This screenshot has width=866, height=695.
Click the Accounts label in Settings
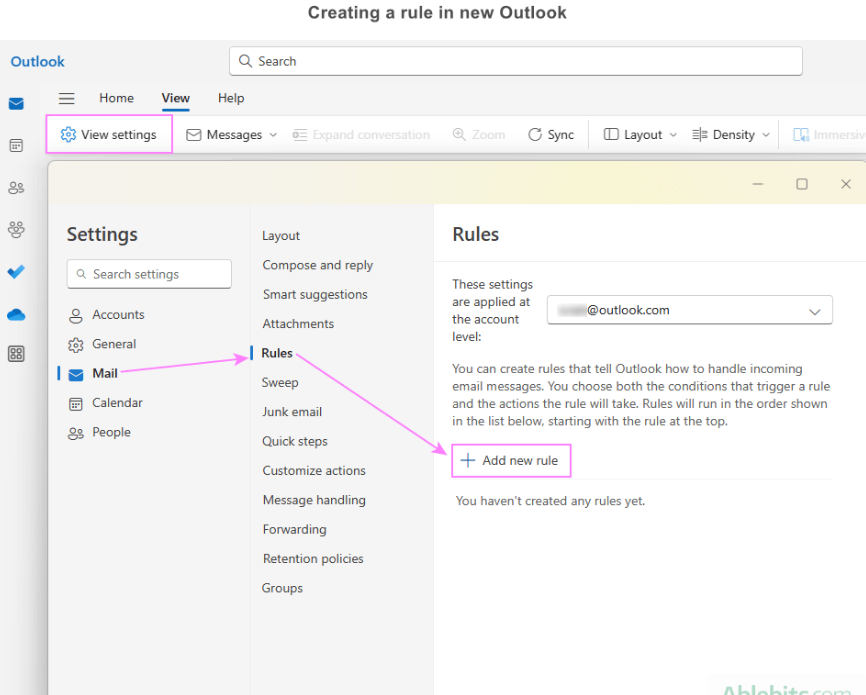click(118, 314)
